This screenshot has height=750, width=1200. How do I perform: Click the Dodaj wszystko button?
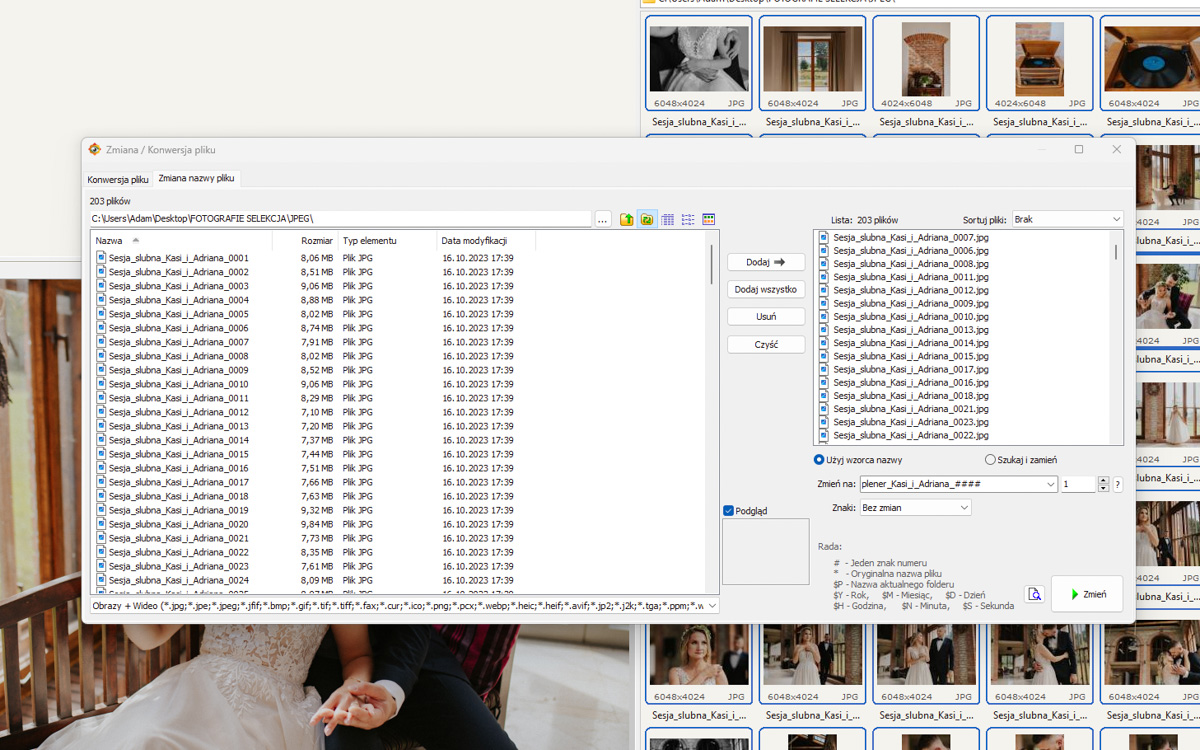pos(766,289)
